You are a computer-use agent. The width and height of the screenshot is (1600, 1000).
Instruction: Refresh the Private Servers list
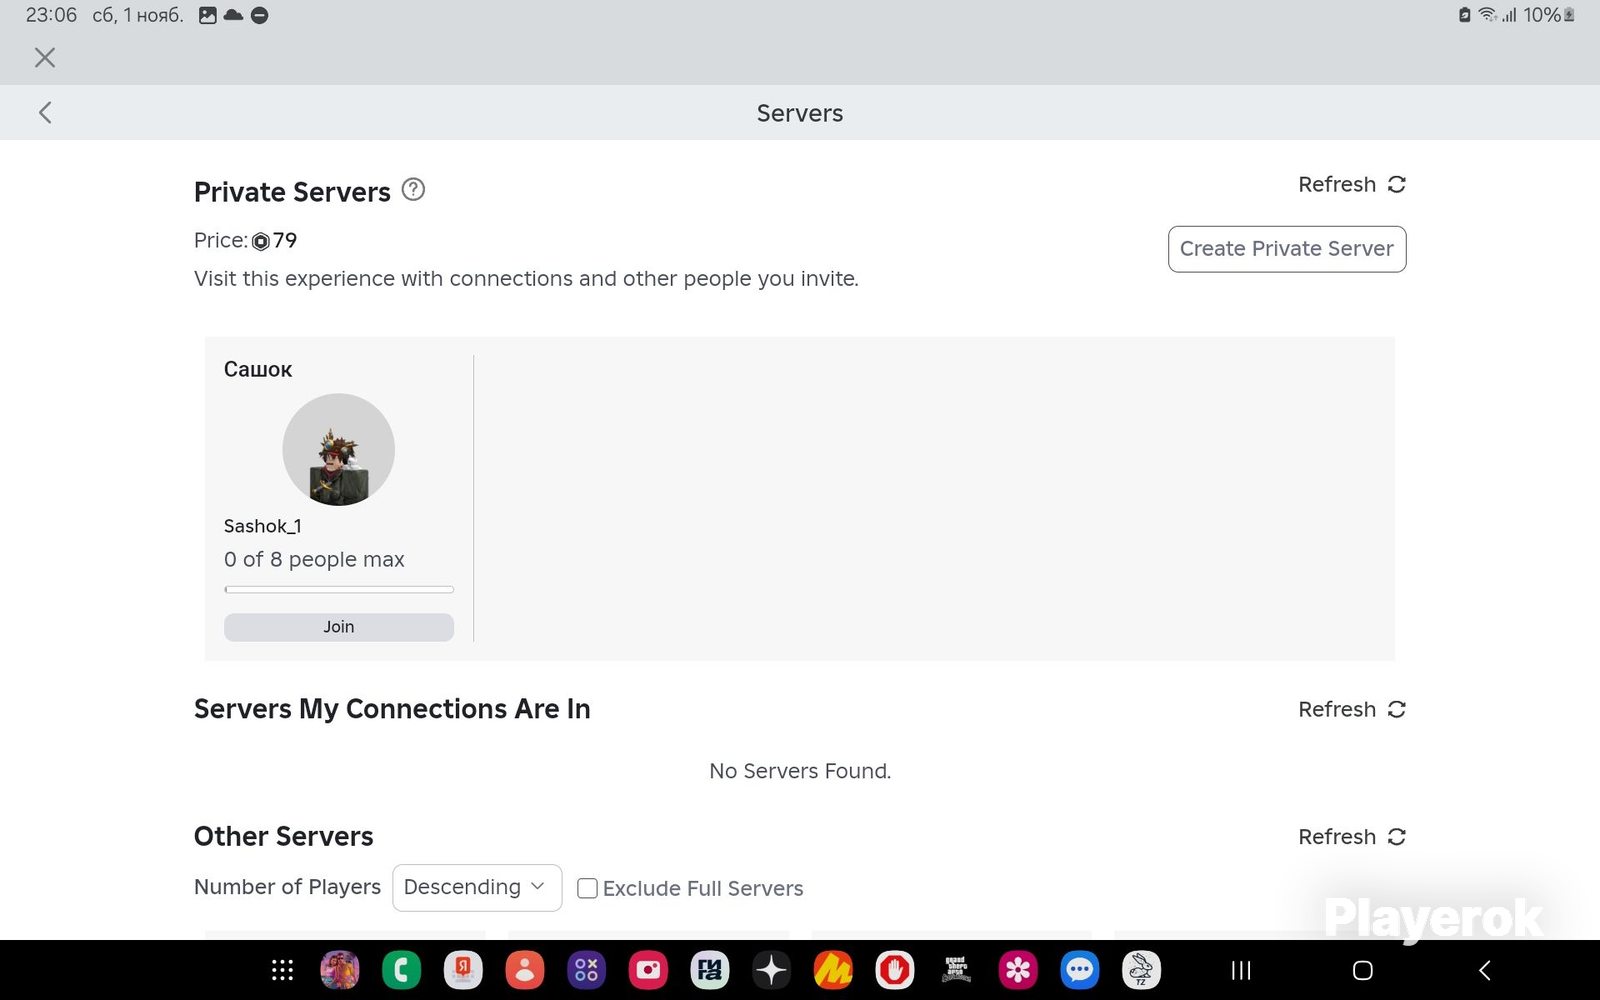click(1352, 184)
